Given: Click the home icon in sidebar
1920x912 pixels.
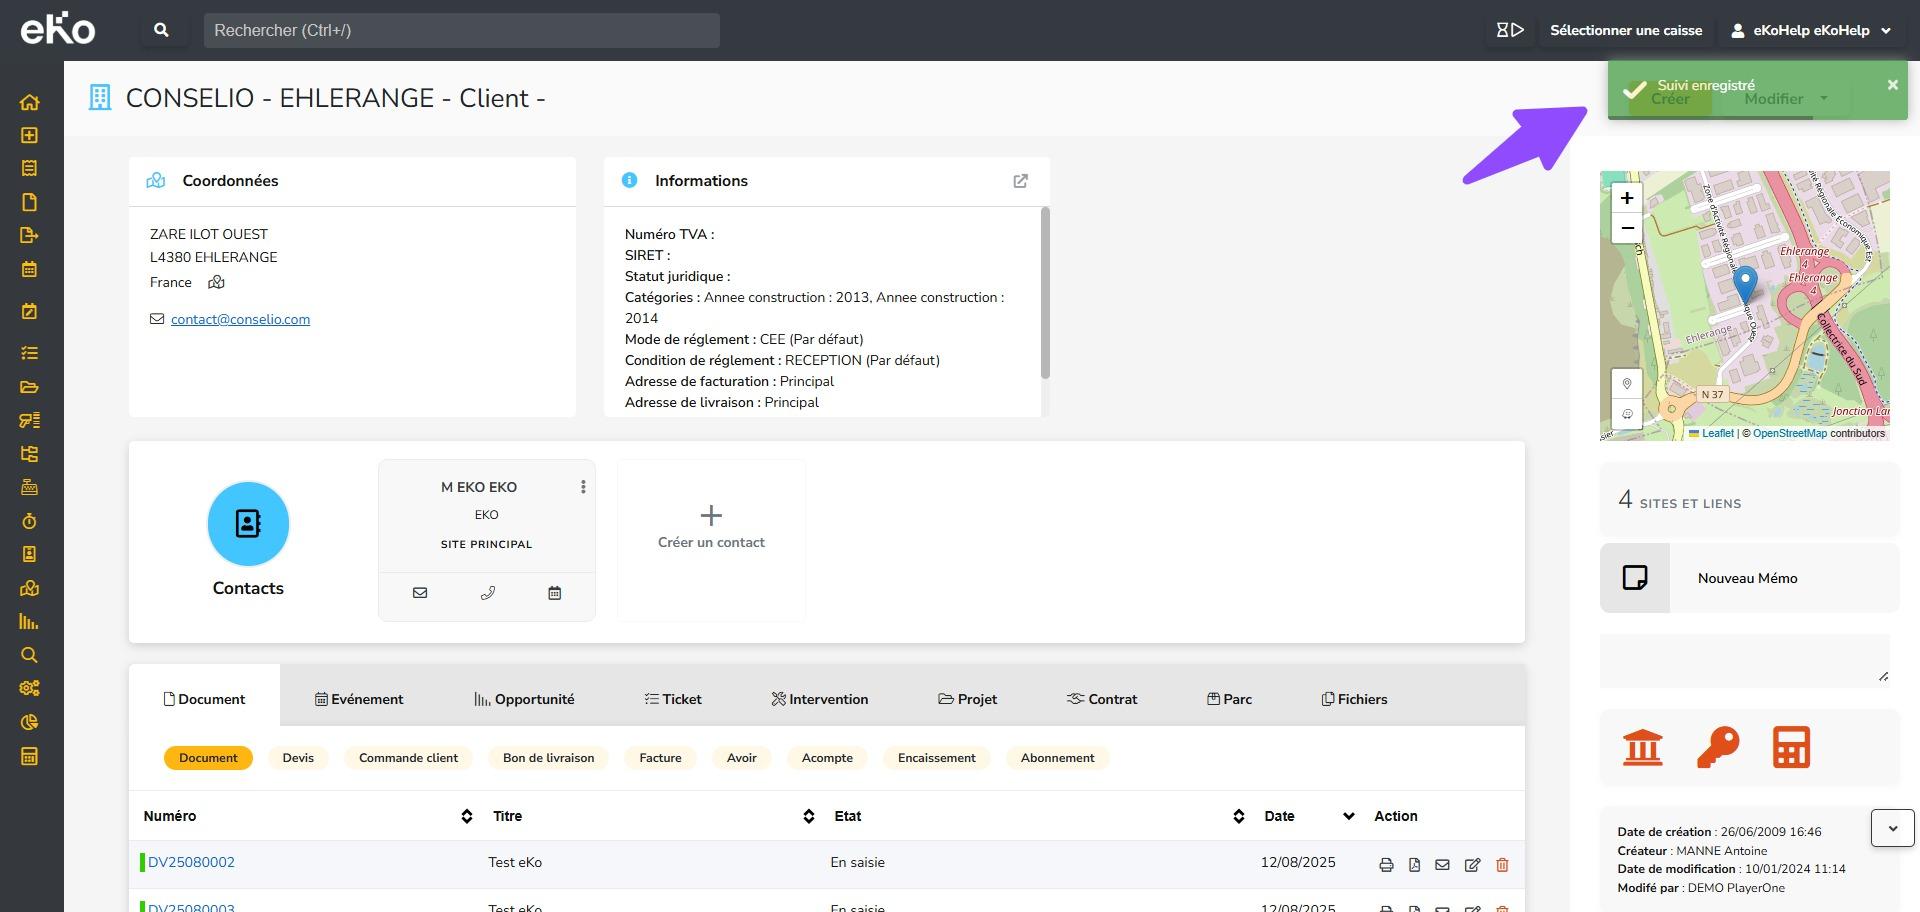Looking at the screenshot, I should click(29, 102).
